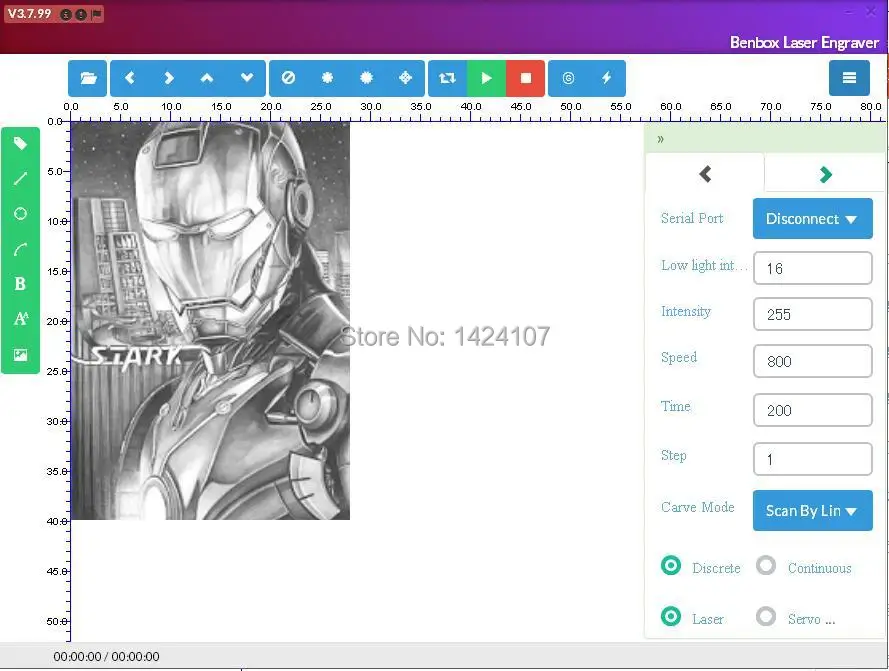Click the lightning bolt firmware icon
This screenshot has width=889, height=671.
[607, 78]
